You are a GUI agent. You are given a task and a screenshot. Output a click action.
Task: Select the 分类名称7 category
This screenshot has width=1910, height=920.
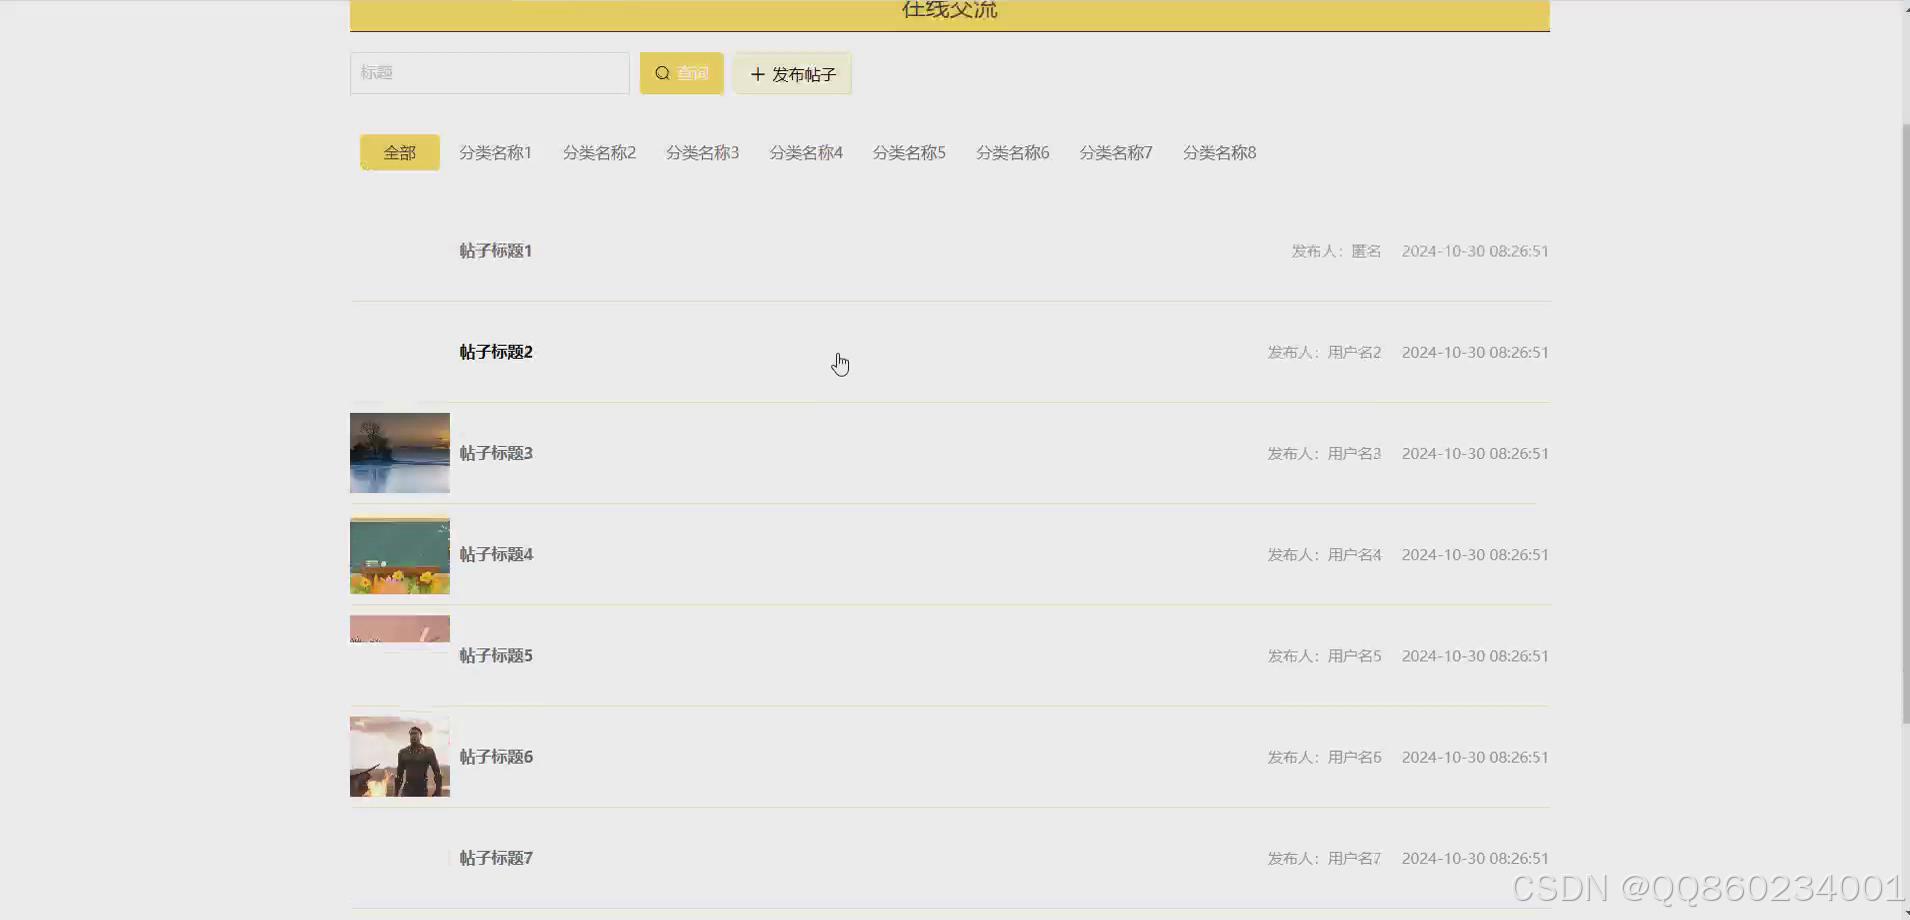pos(1116,152)
